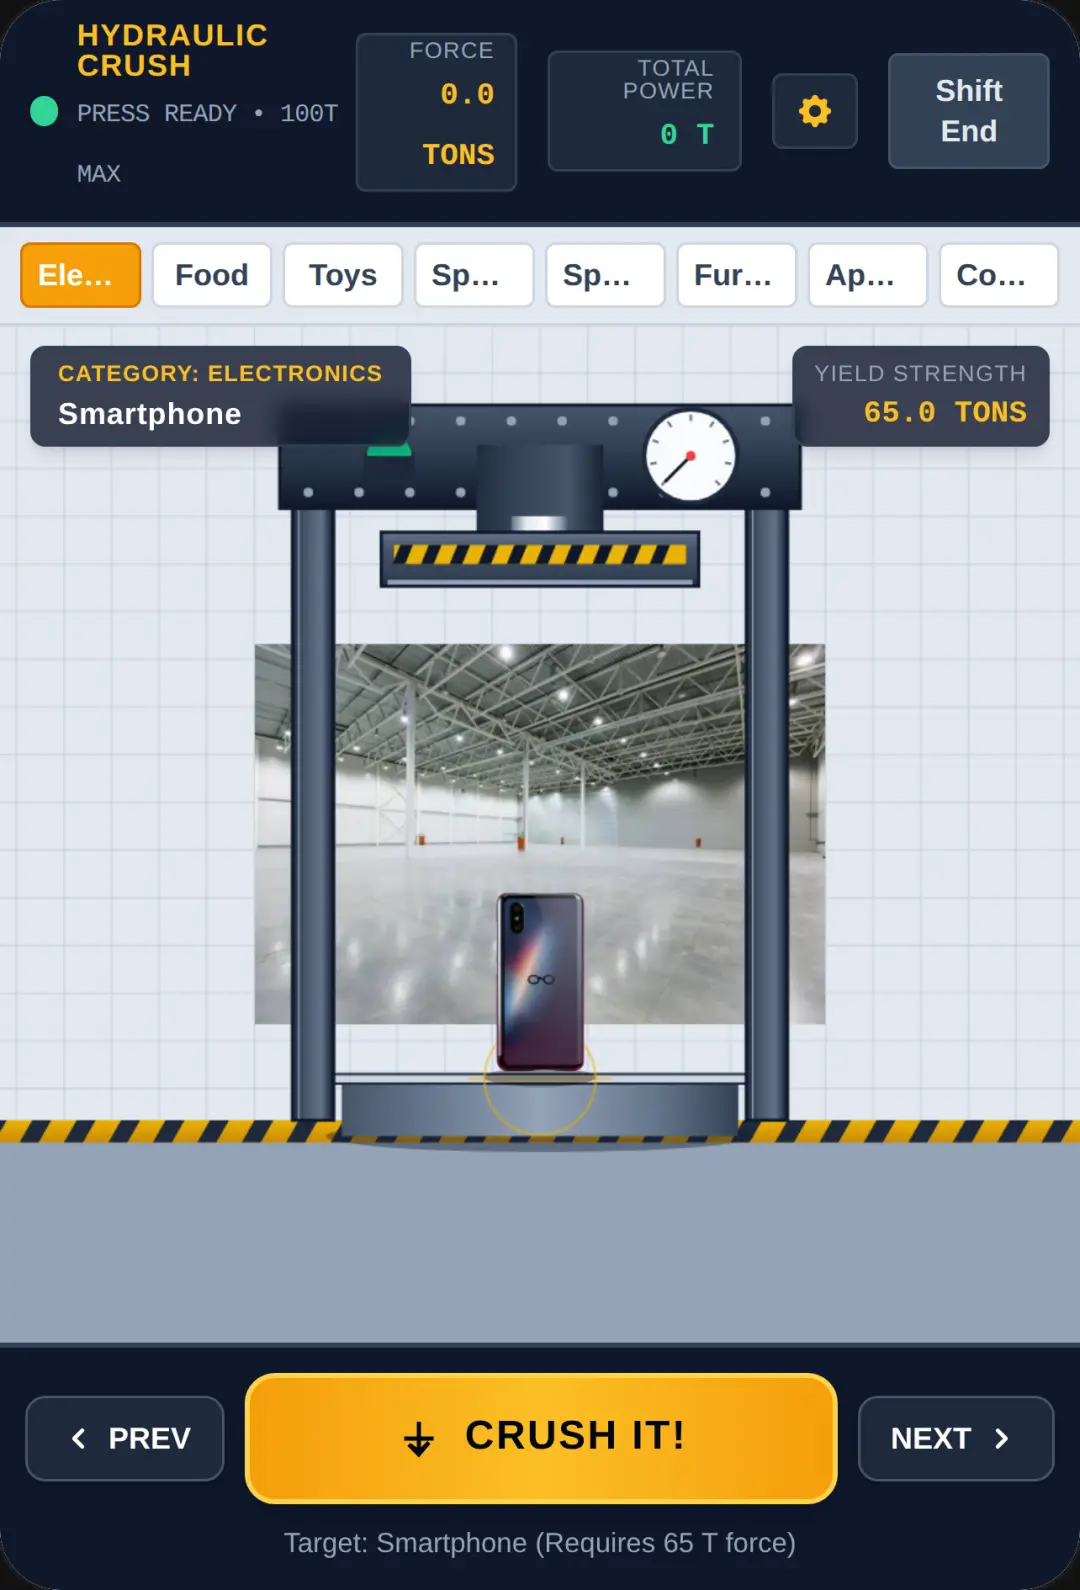Image resolution: width=1080 pixels, height=1590 pixels.
Task: Click the Yield Strength 65.0 TONS panel
Action: tap(921, 396)
